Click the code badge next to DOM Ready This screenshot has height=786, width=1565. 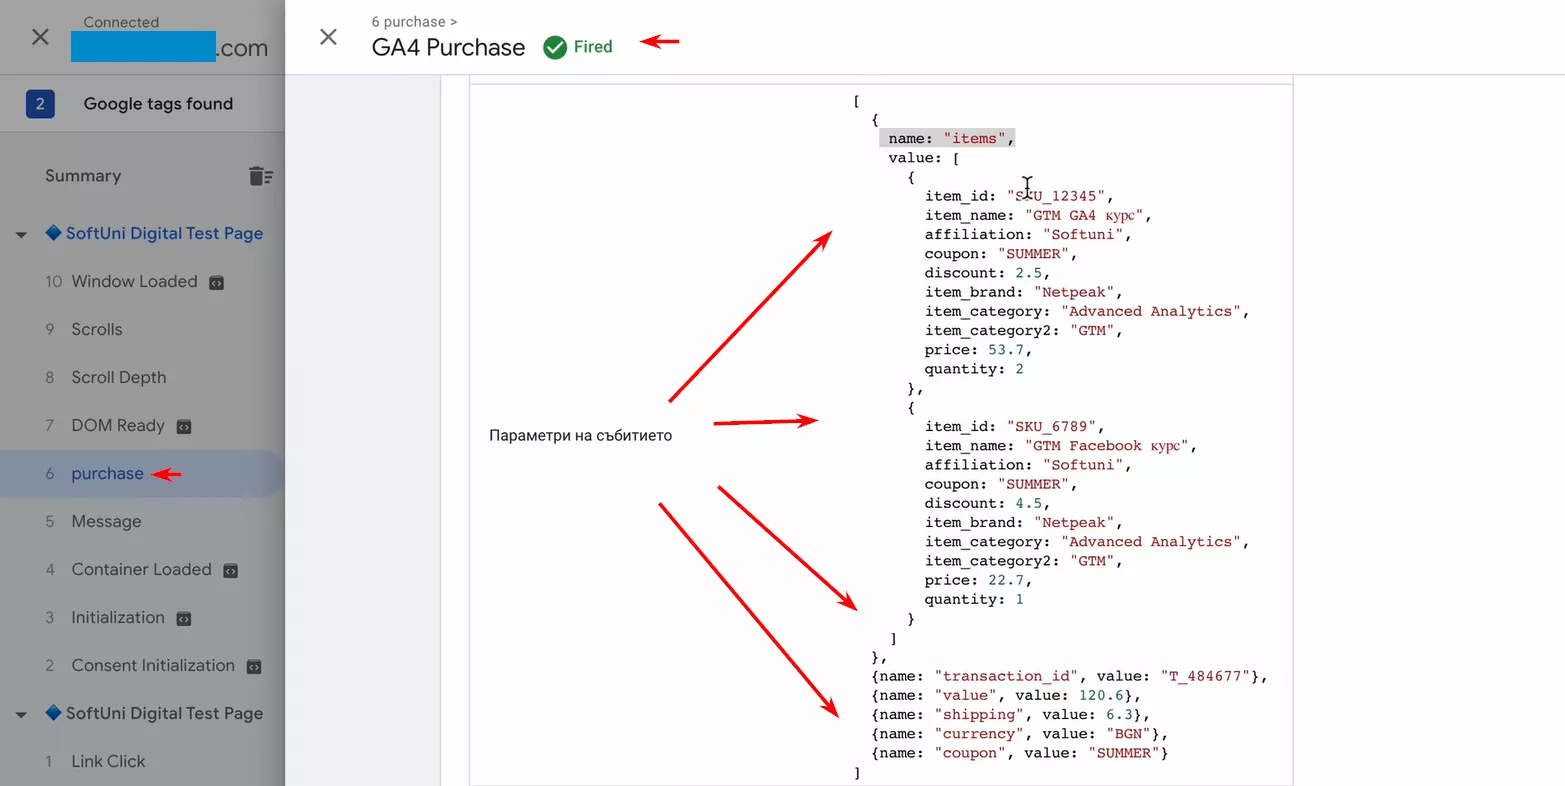click(184, 427)
